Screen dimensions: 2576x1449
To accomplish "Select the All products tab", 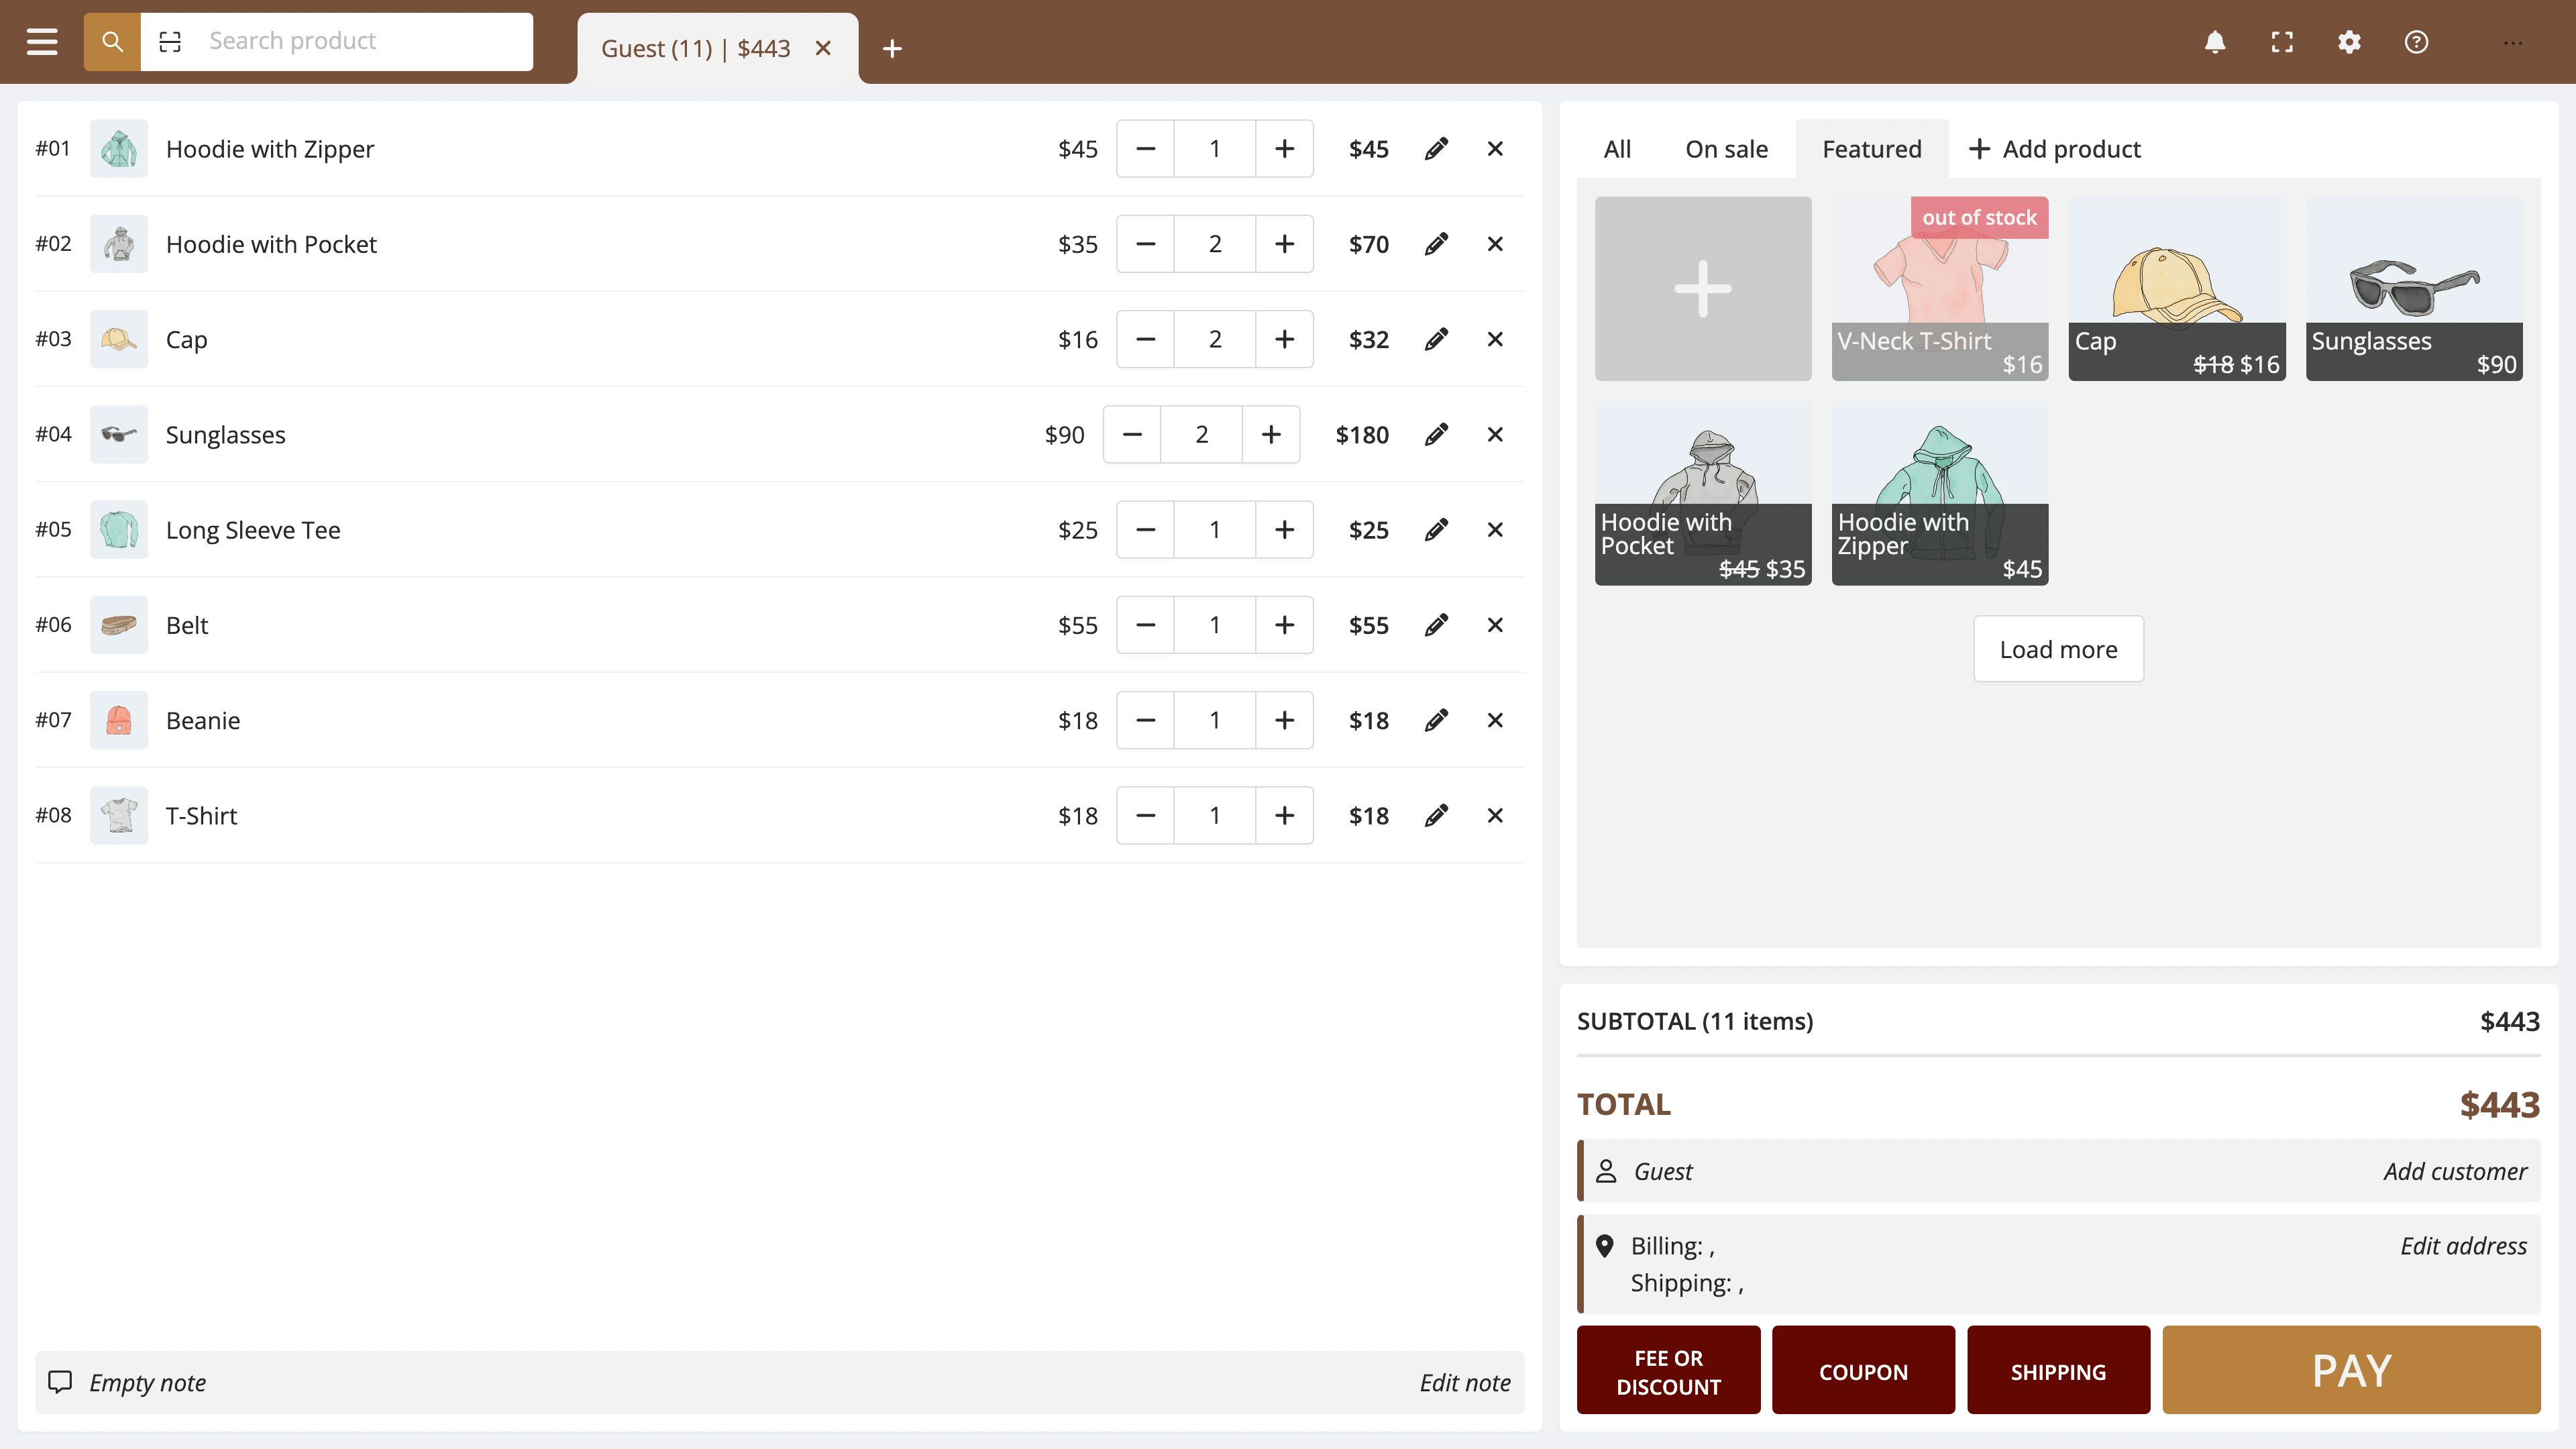I will [x=1617, y=149].
